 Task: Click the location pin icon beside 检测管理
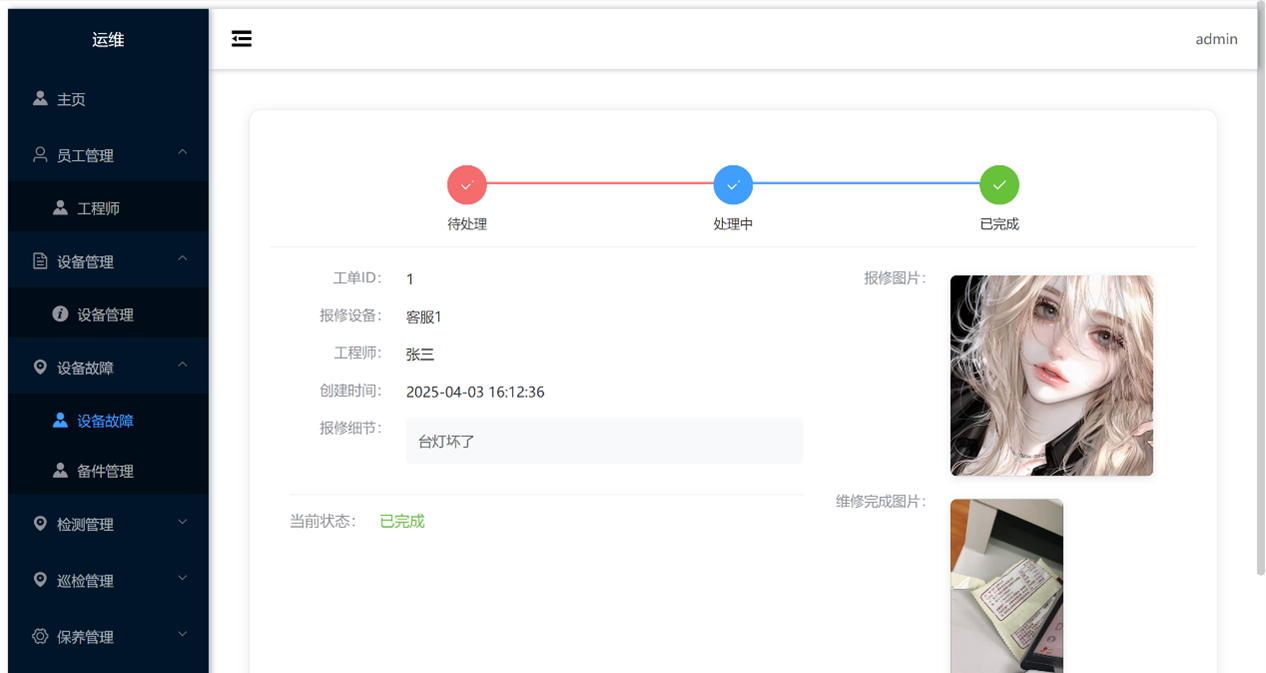point(40,523)
